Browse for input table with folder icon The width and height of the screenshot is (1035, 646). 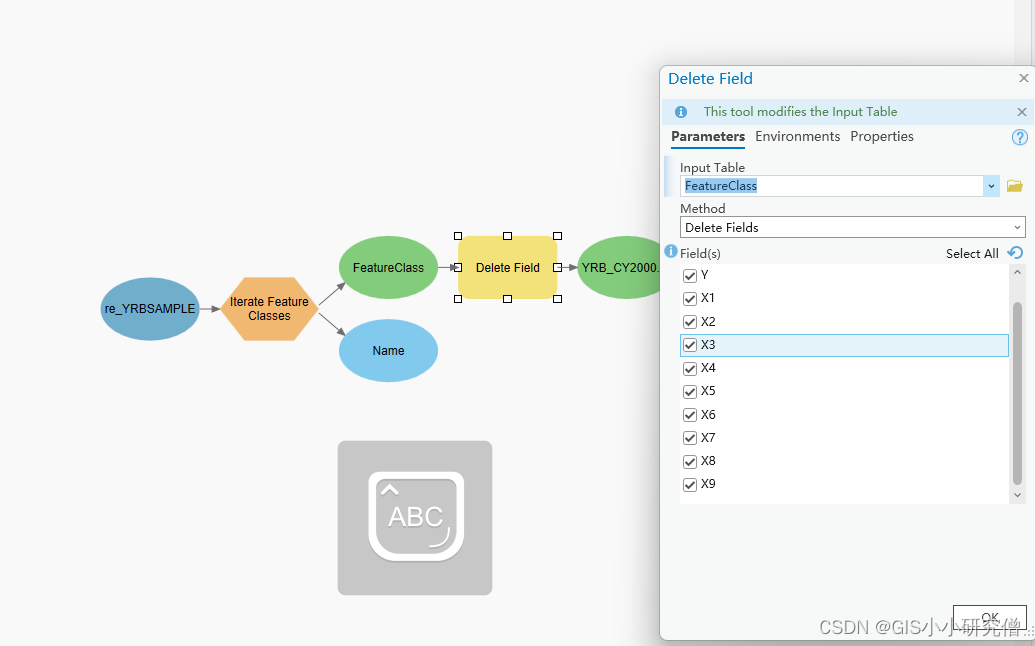[x=1015, y=186]
